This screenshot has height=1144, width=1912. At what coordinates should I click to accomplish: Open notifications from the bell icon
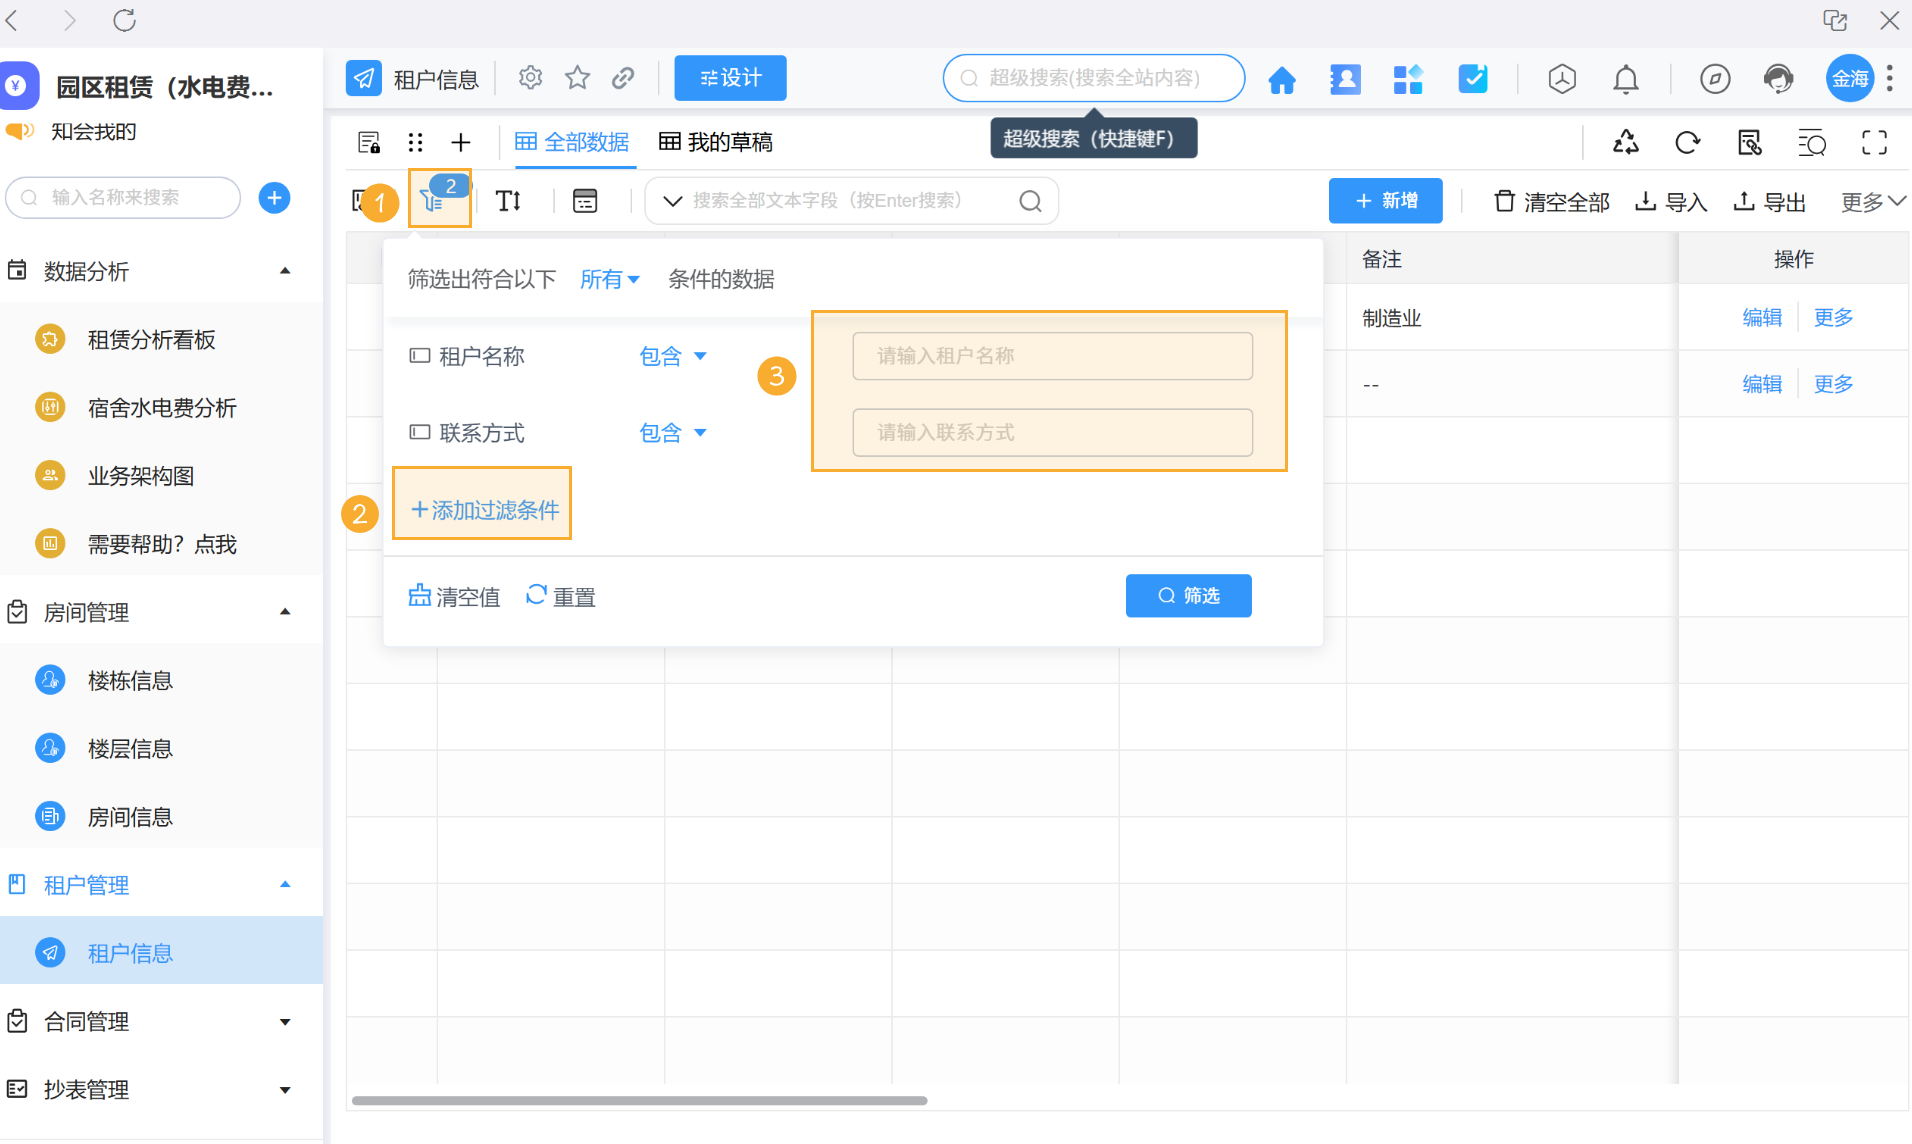pos(1625,79)
